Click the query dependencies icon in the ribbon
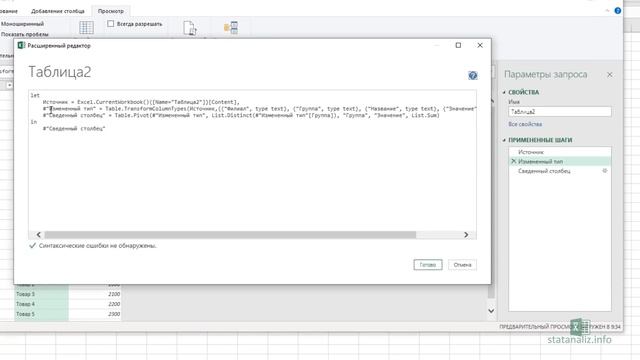The width and height of the screenshot is (640, 360). 231,27
